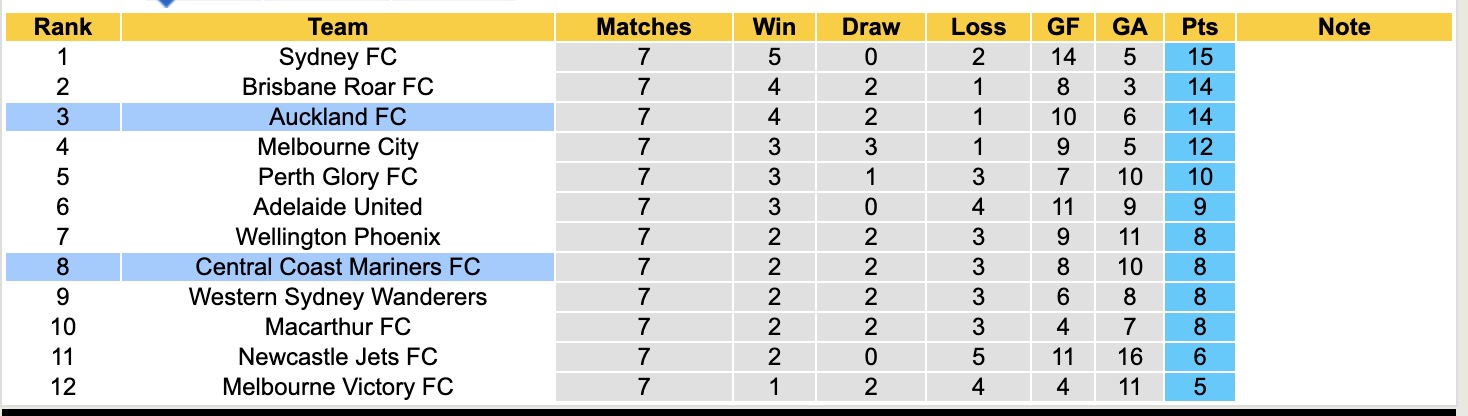Screen dimensions: 1468x416
Task: Select the Central Coast Mariners FC team name
Action: [338, 267]
